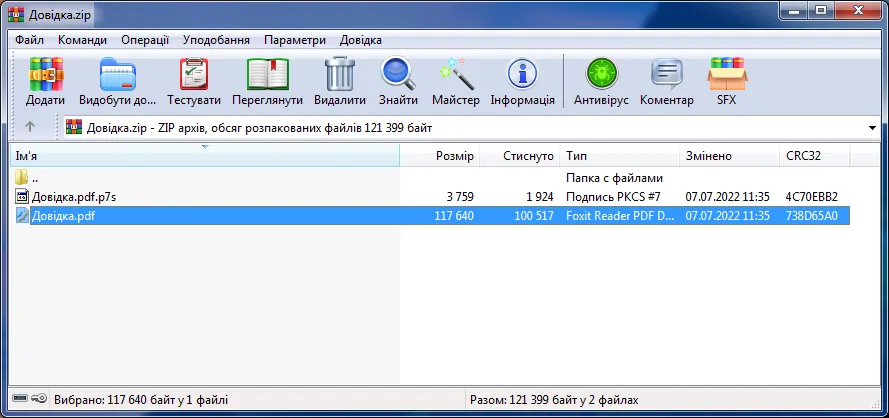Sort by Ім'я column header
Viewport: 889px width, 418px height.
(x=205, y=155)
